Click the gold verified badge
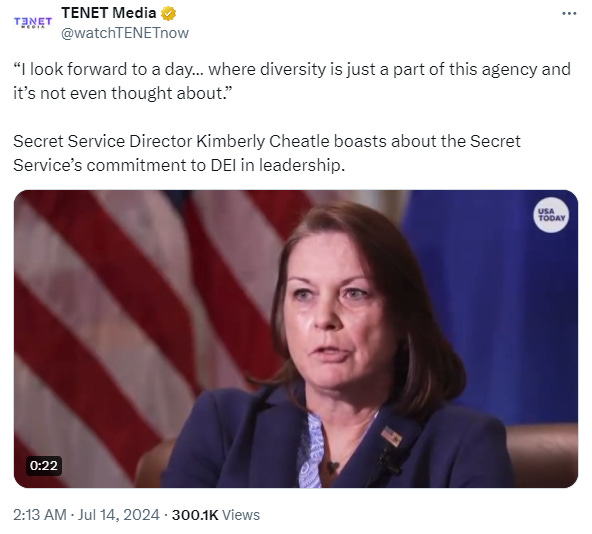This screenshot has height=534, width=592. pyautogui.click(x=168, y=14)
